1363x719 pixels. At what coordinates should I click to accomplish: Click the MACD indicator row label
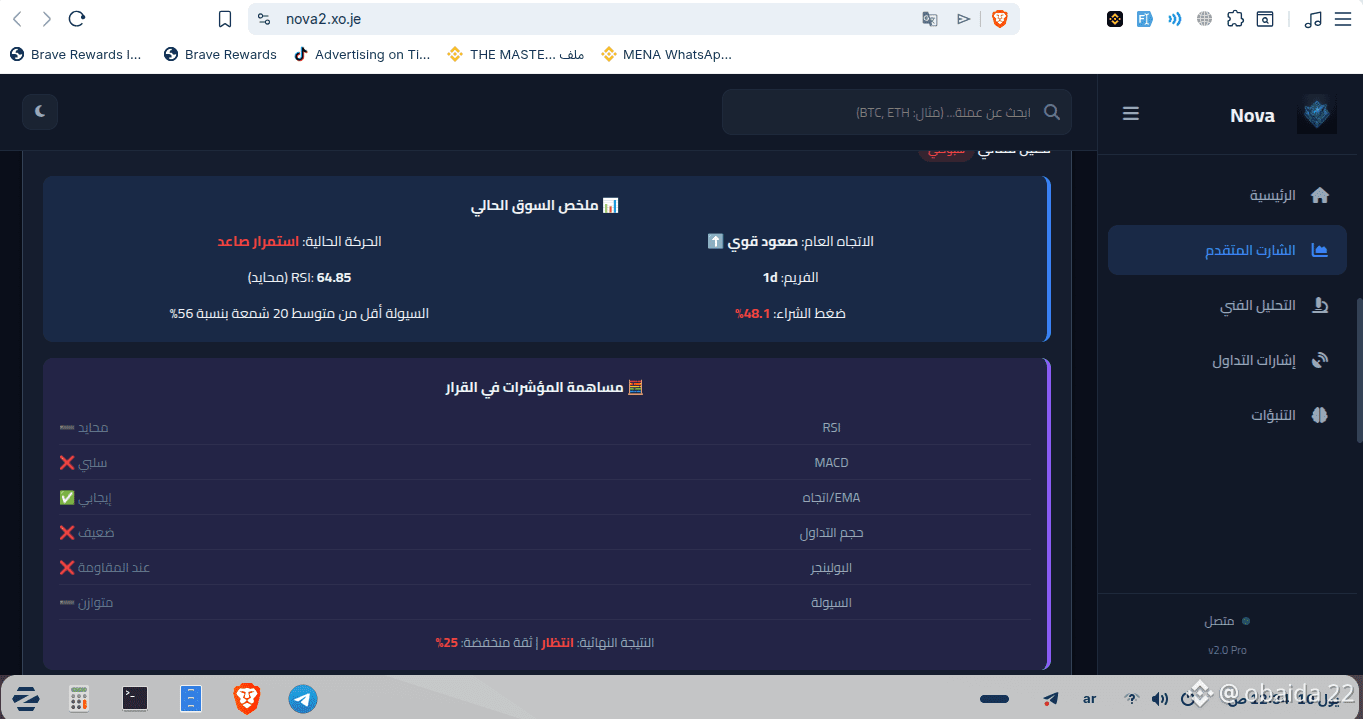[831, 462]
